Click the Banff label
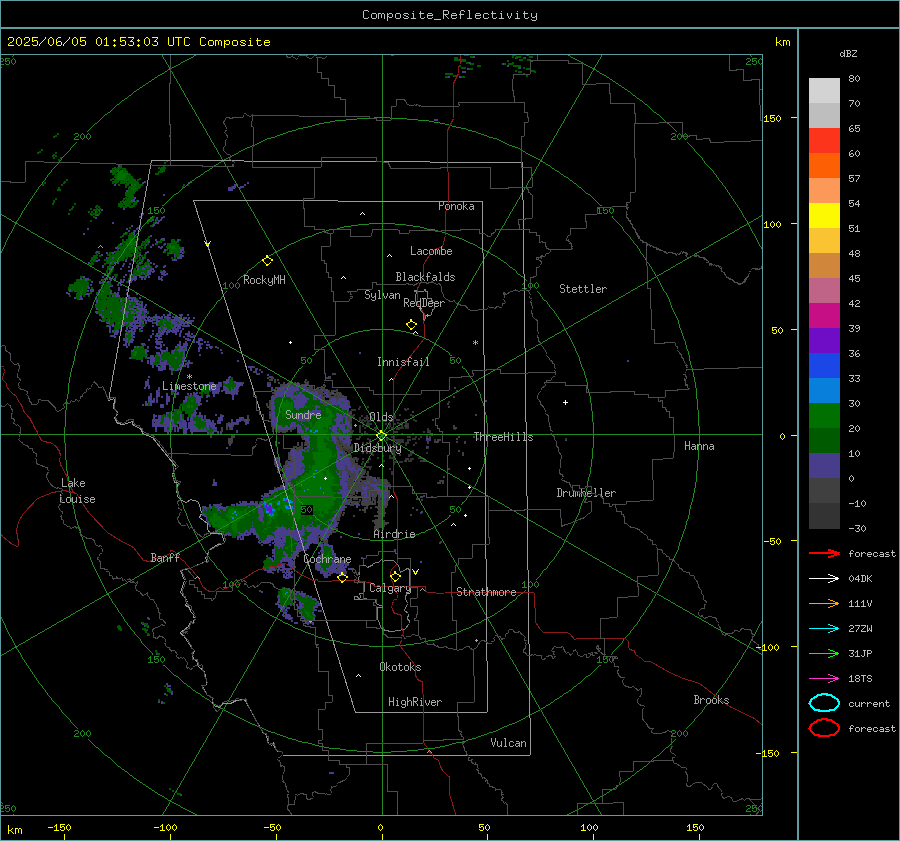The width and height of the screenshot is (900, 841). tap(165, 557)
